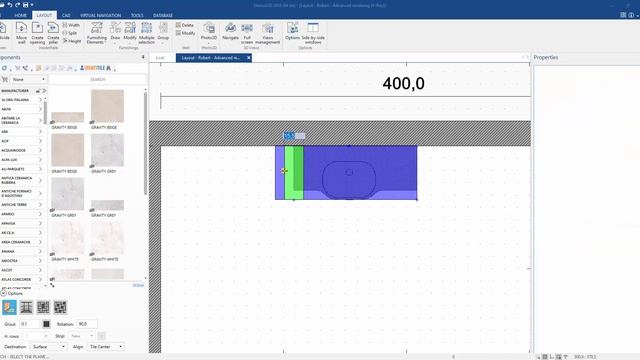Select the Create opening tool
640x360 pixels.
click(x=37, y=33)
